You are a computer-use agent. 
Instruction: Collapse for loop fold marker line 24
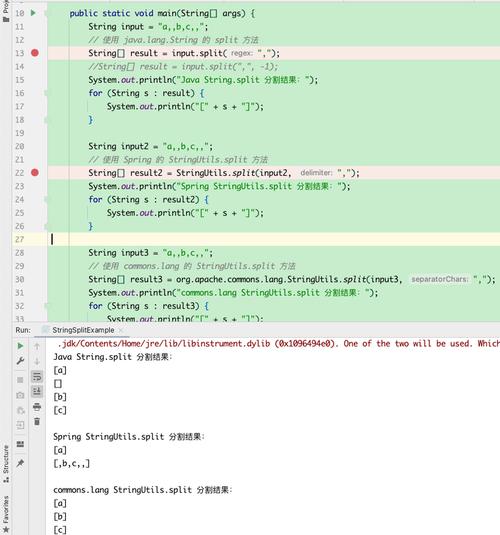(x=46, y=200)
